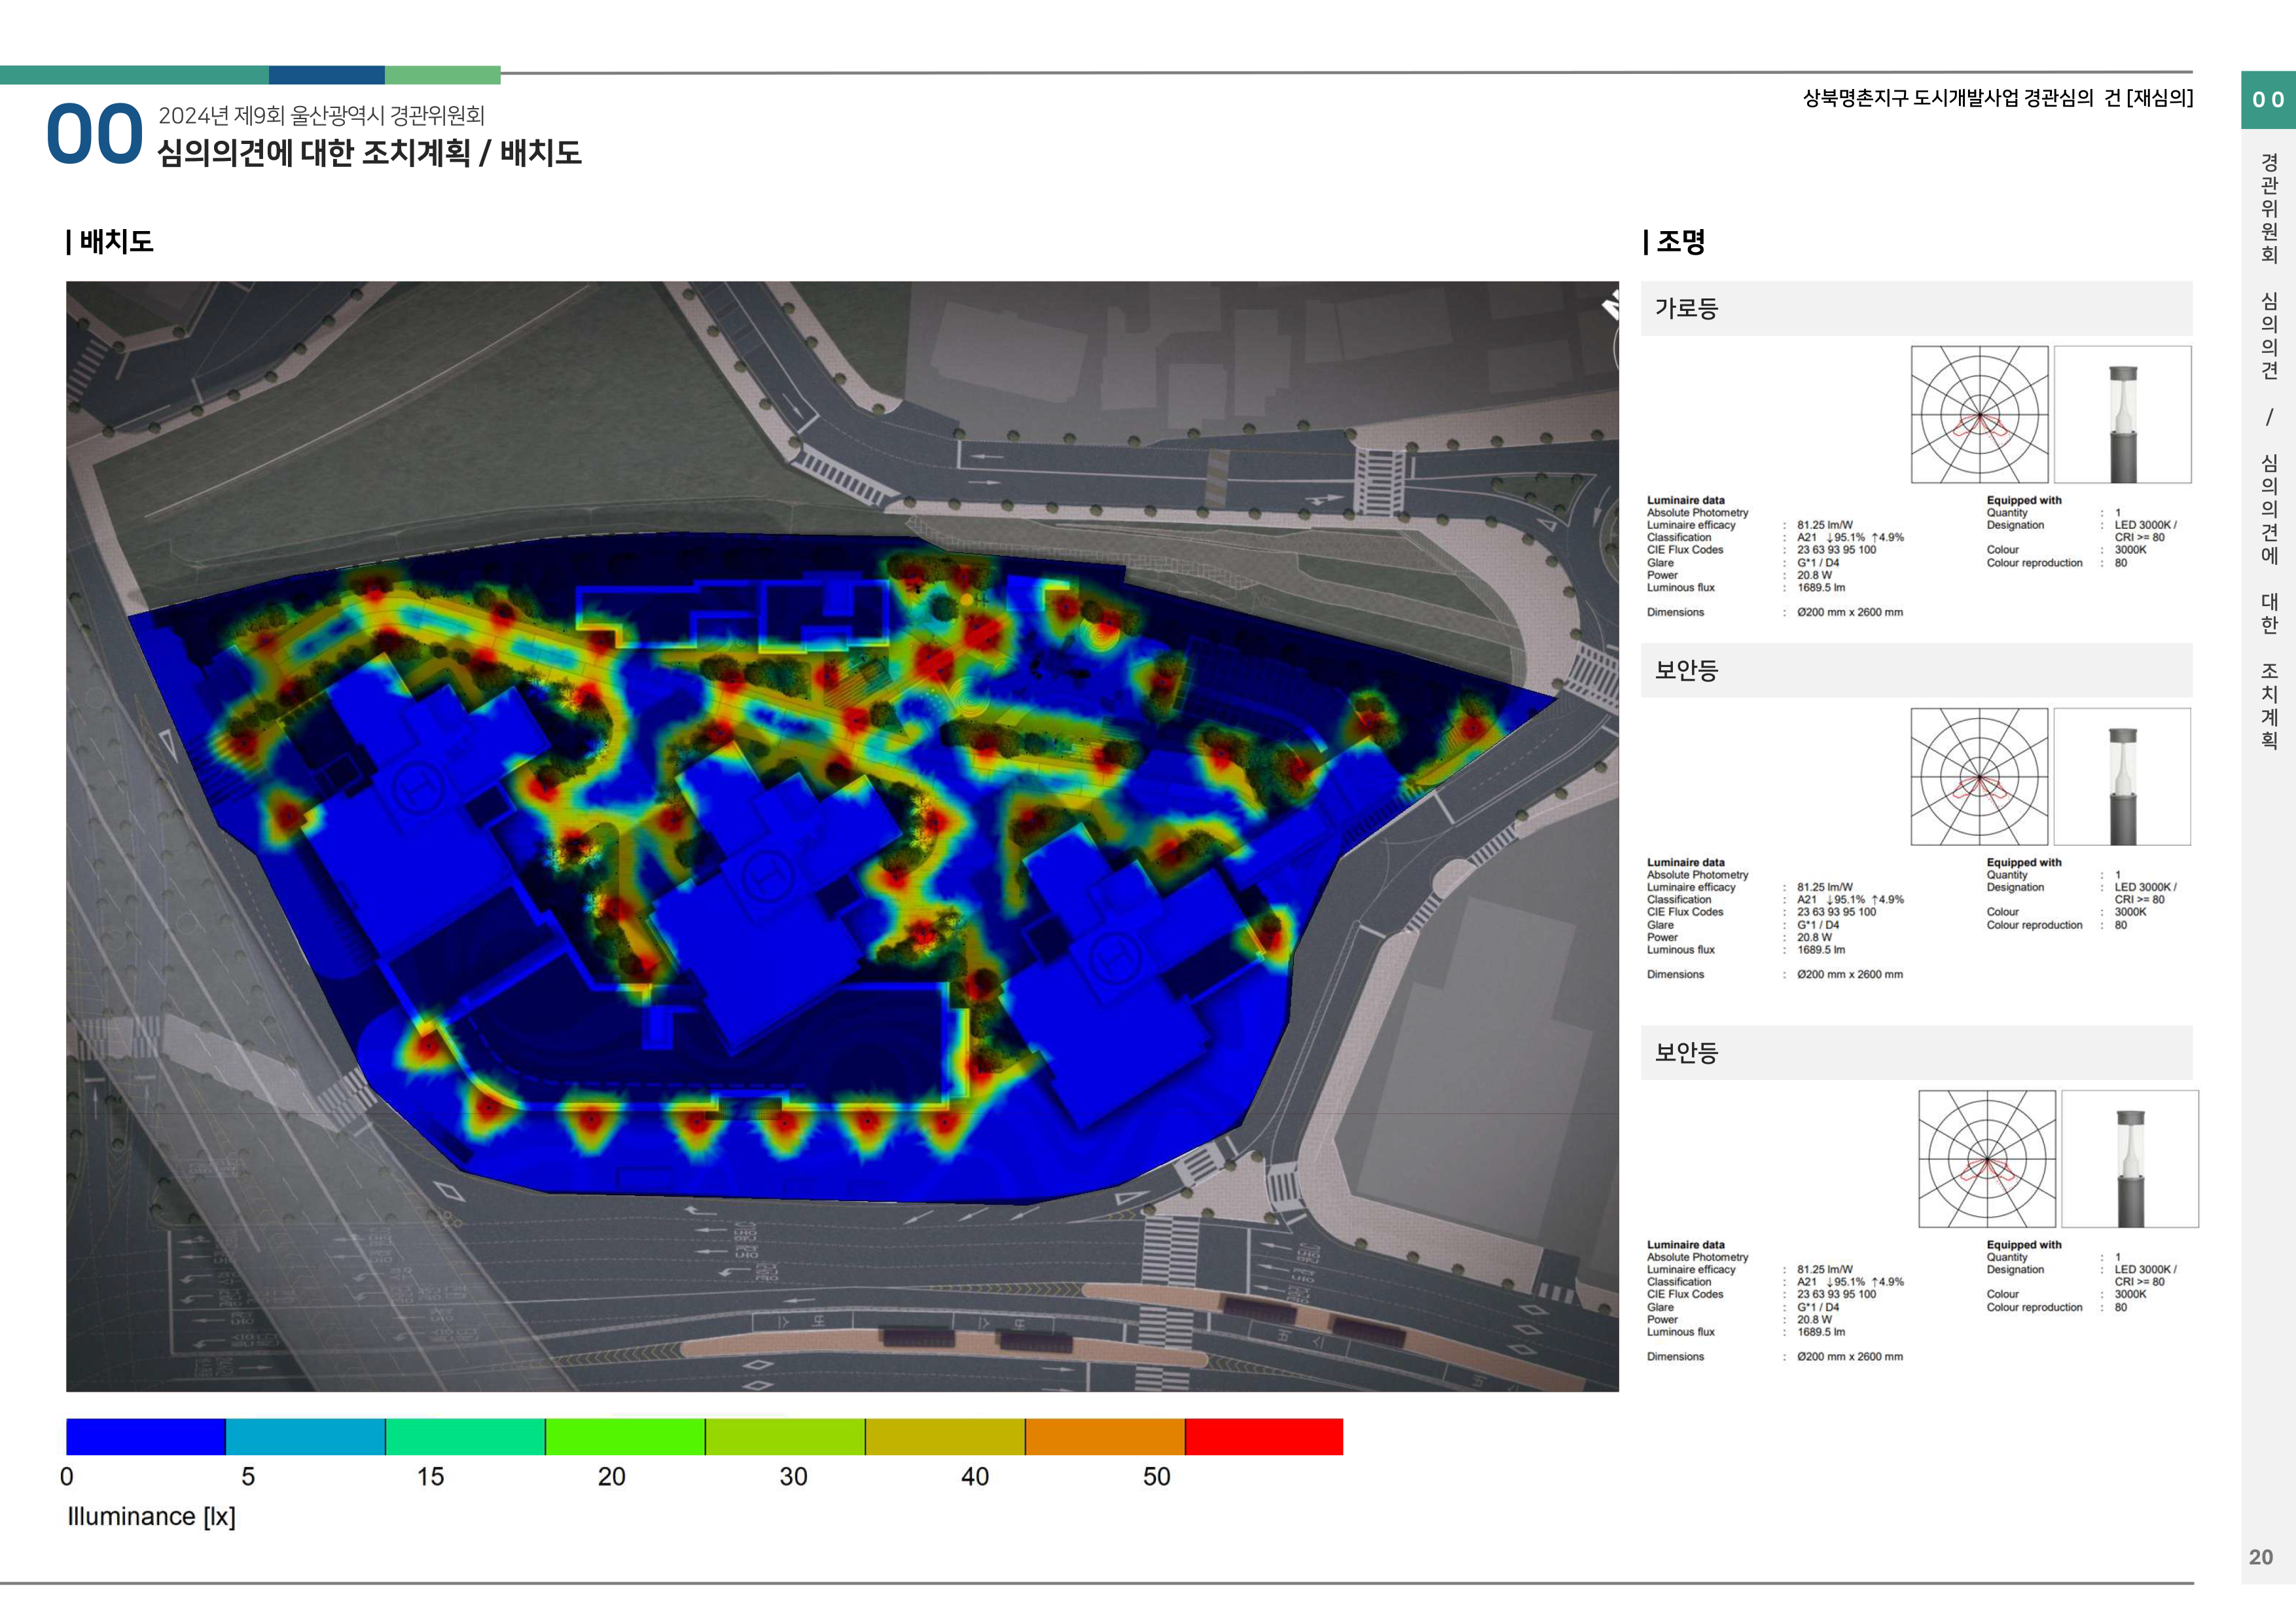Click the first 보안등 polar diagram
2296x1624 pixels.
click(1979, 776)
